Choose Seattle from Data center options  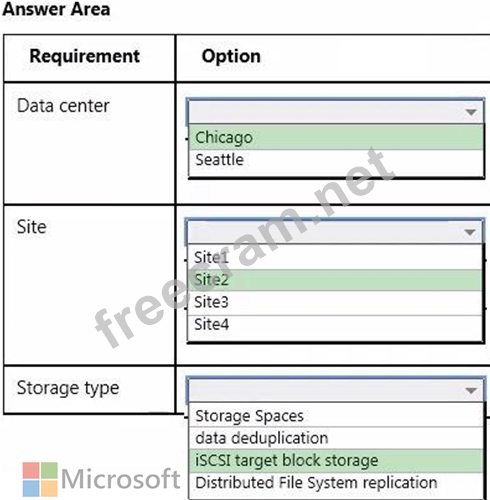click(336, 160)
